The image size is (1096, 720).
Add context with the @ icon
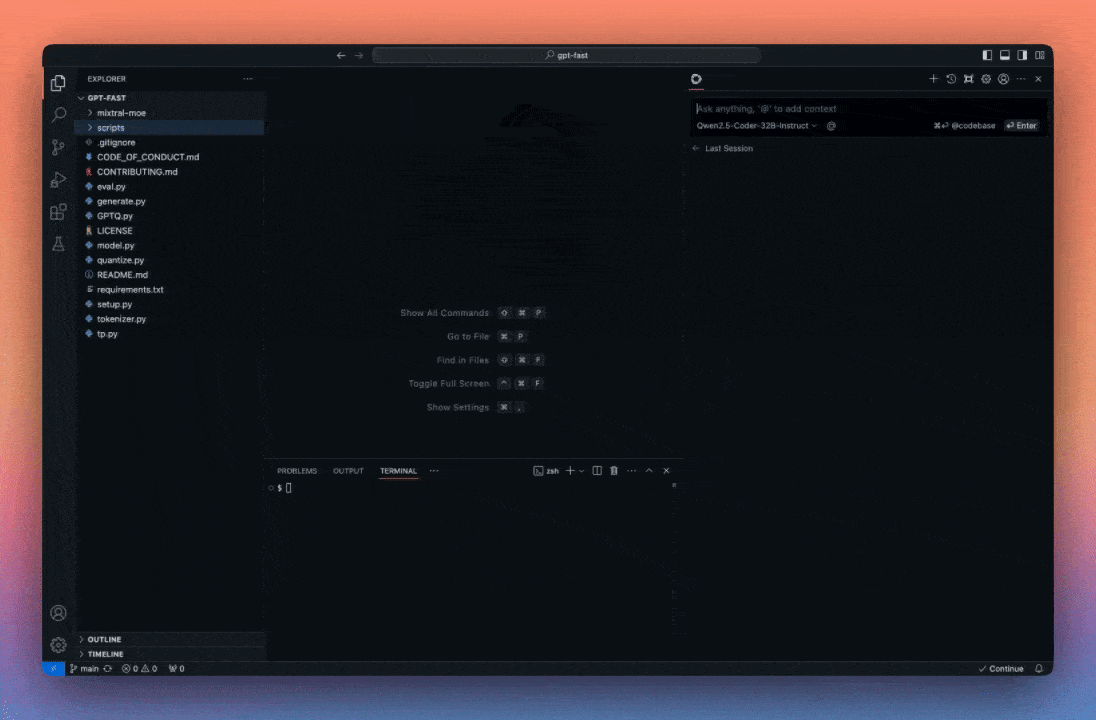831,126
